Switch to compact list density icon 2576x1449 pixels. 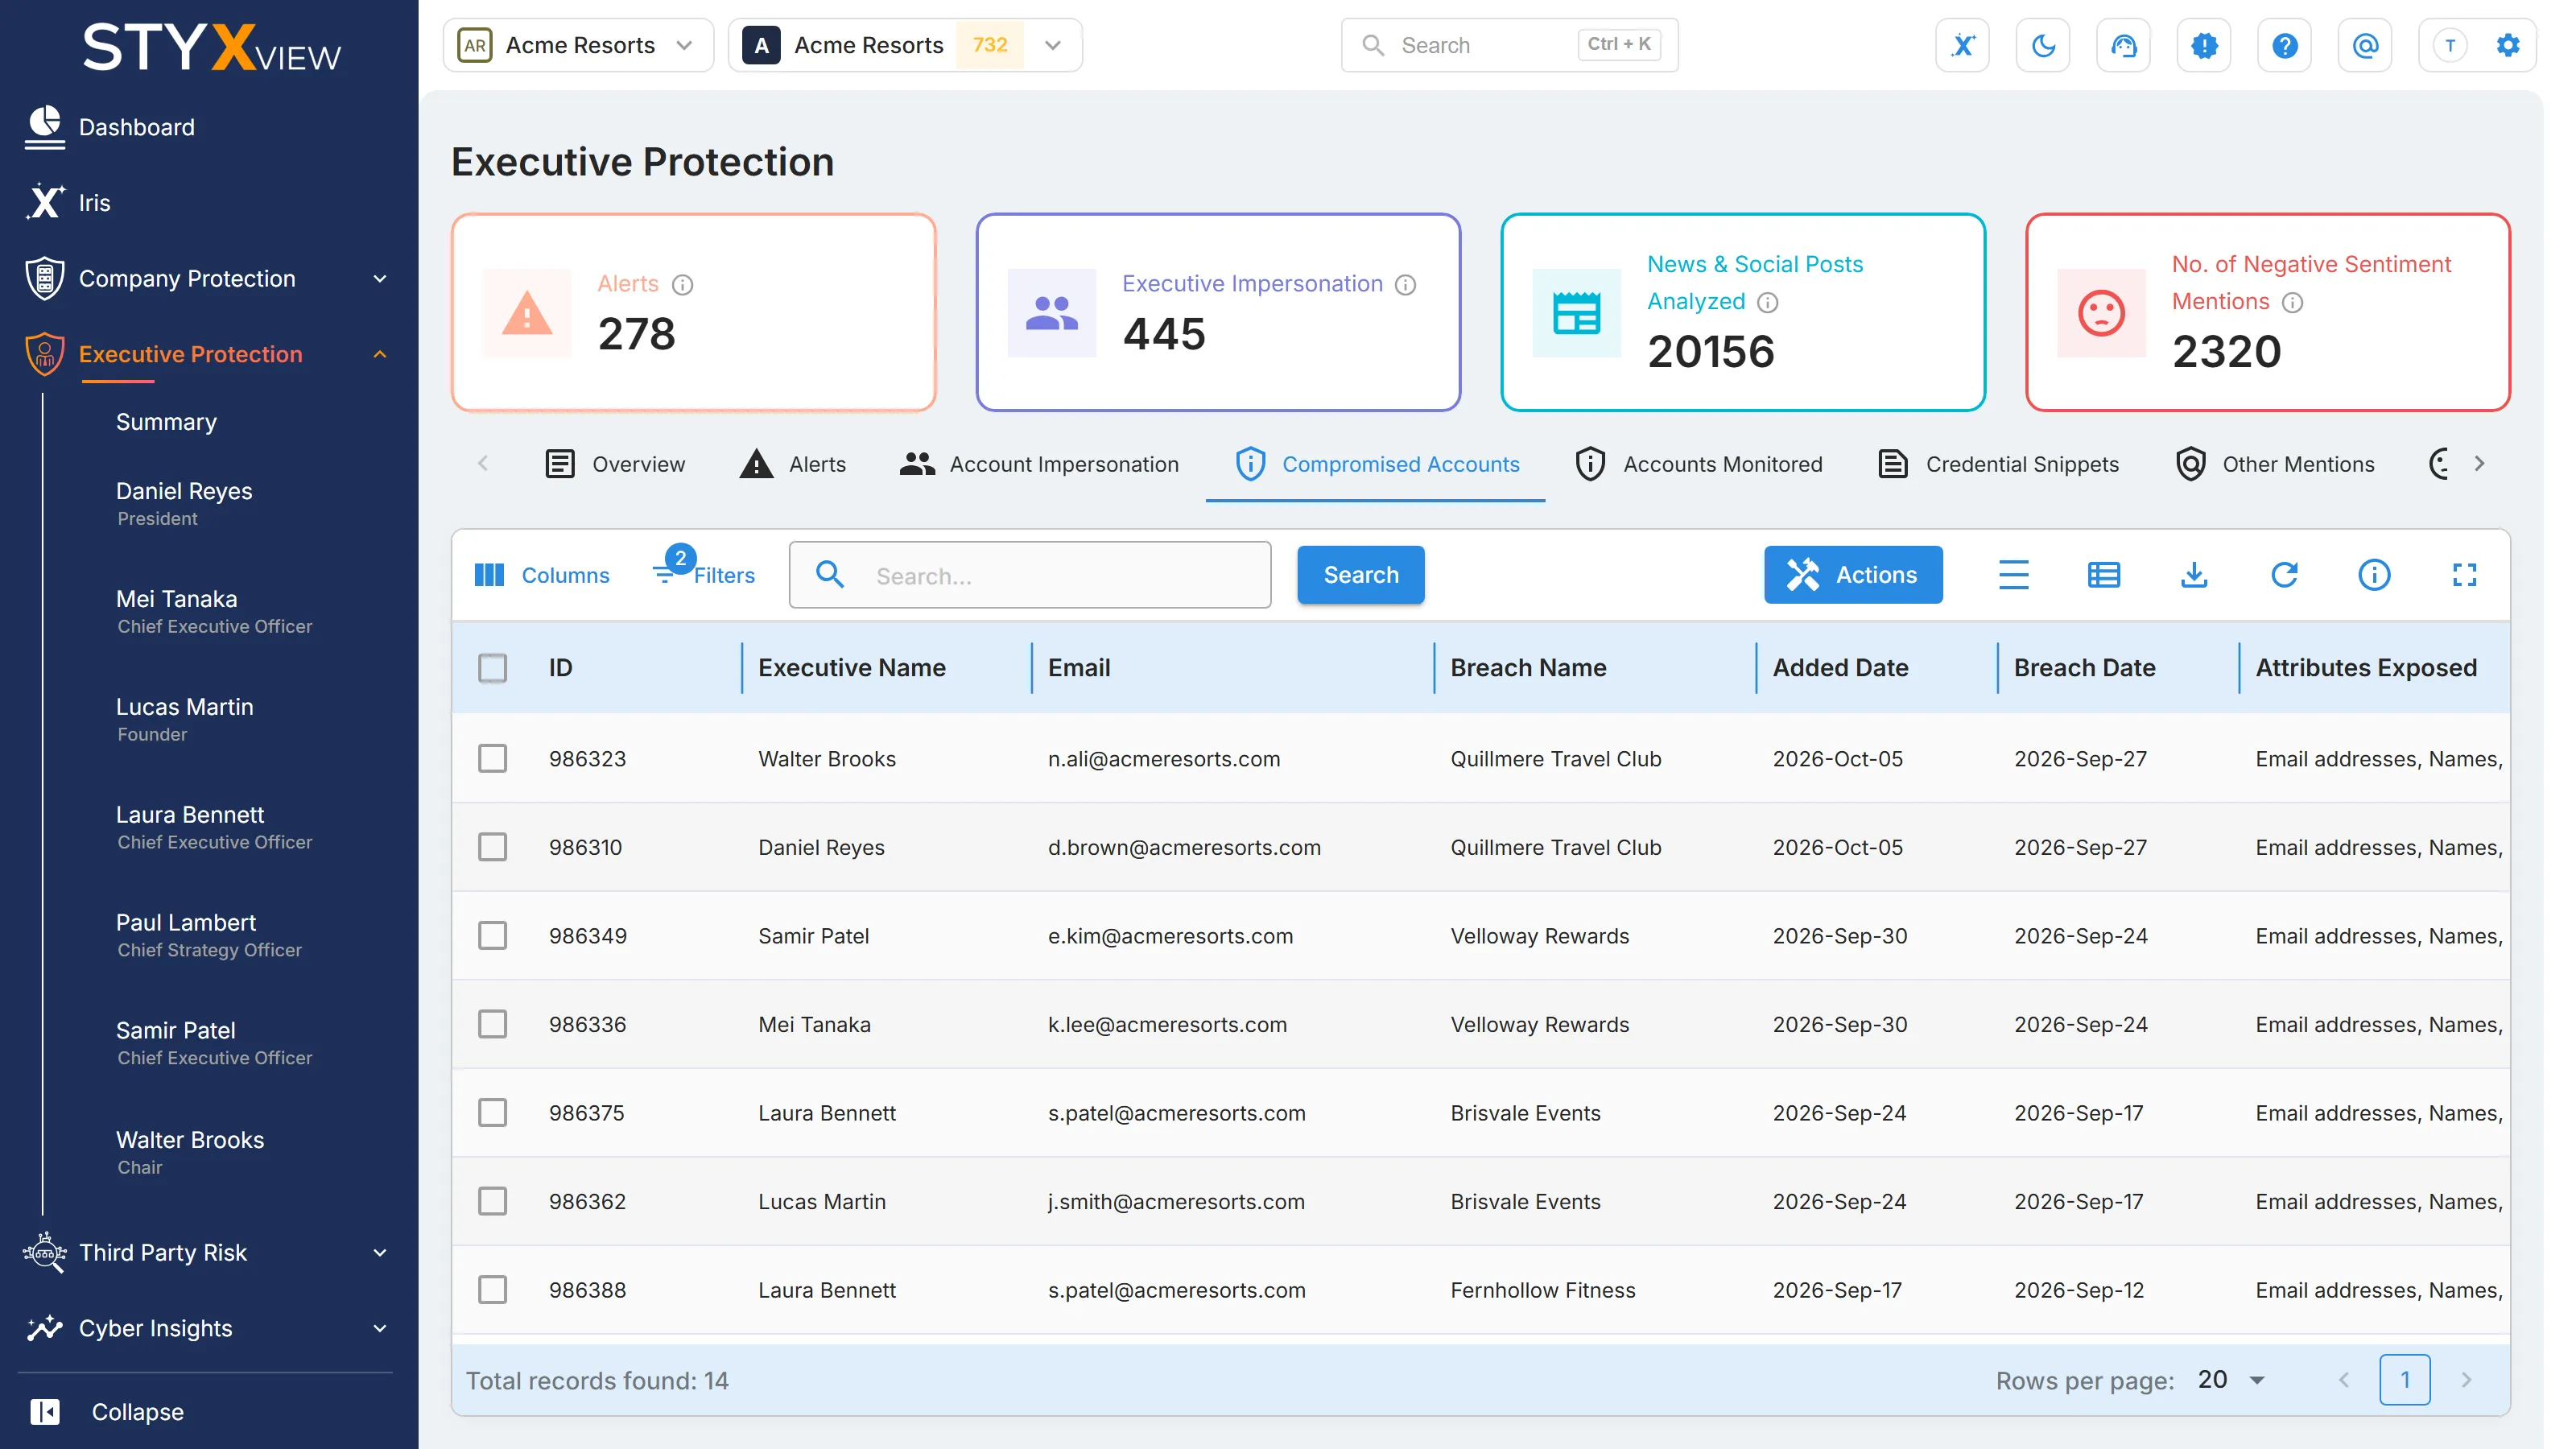point(2014,575)
